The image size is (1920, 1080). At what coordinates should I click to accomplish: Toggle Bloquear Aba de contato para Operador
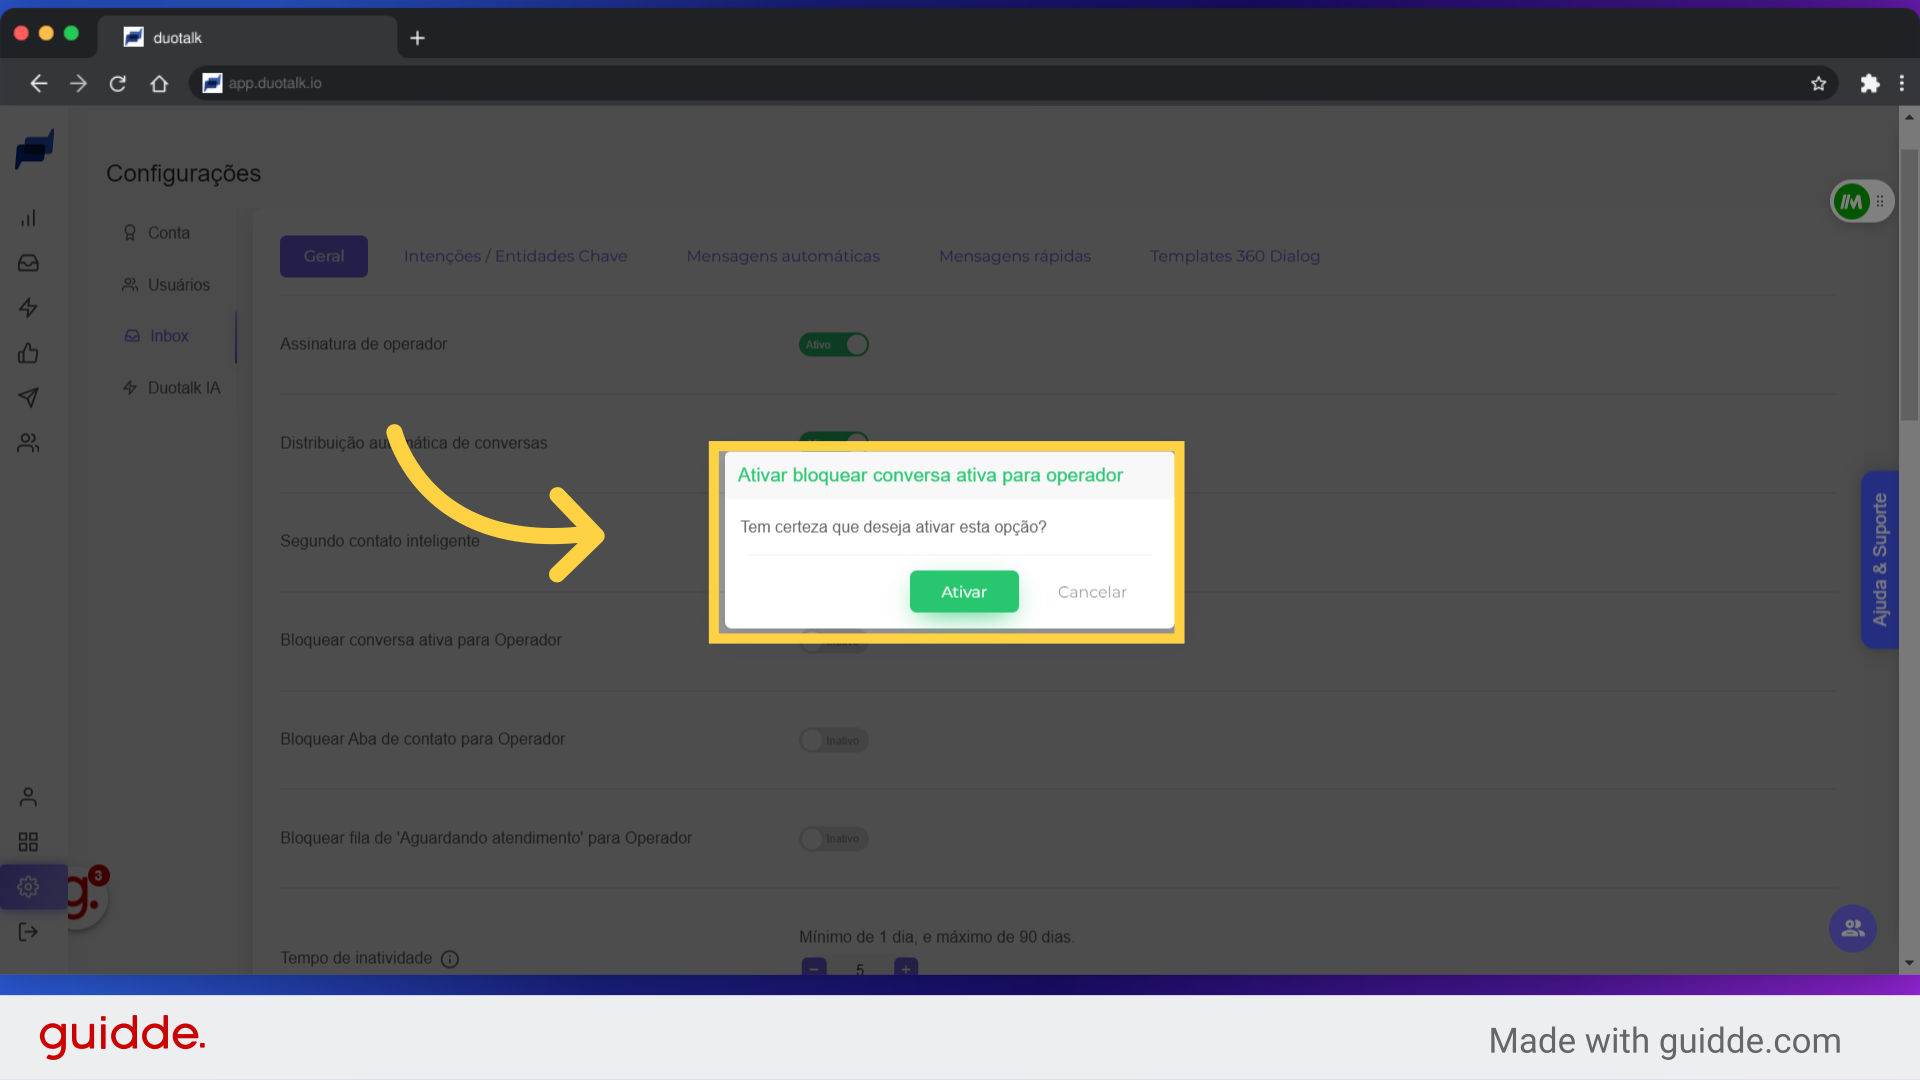pos(834,740)
